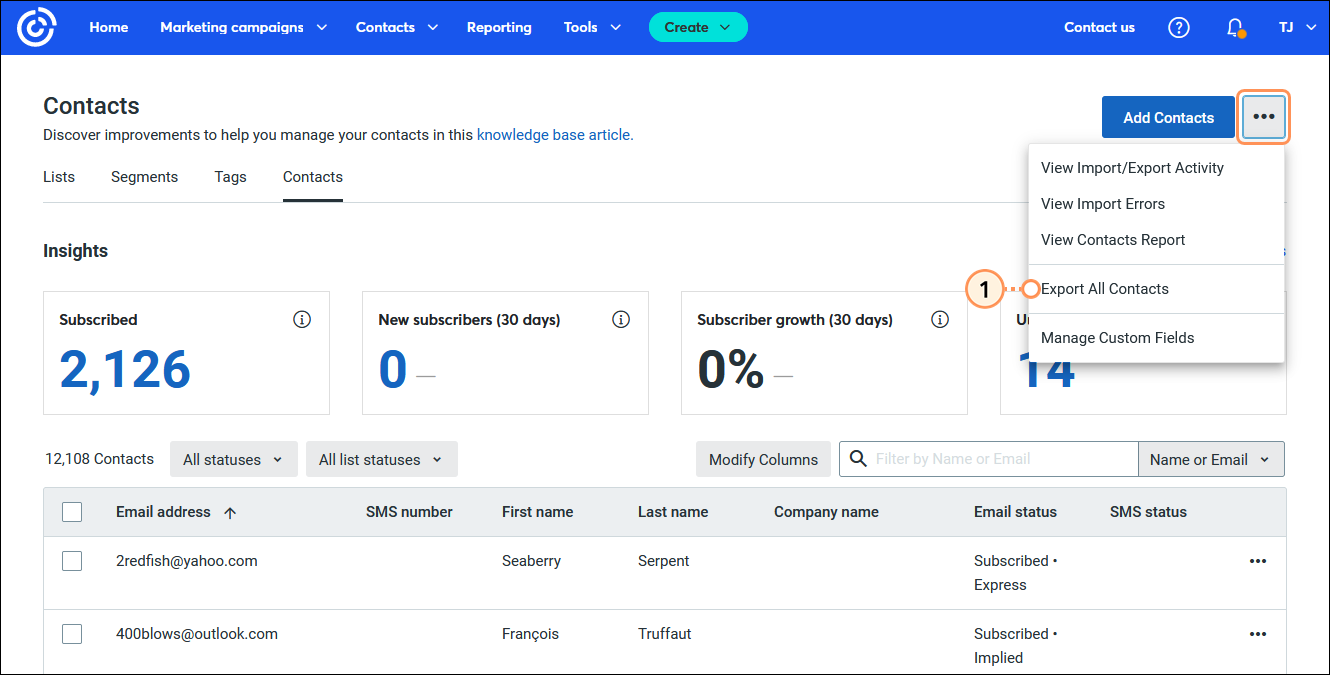Open the All list statuses filter
1330x675 pixels.
tap(381, 460)
